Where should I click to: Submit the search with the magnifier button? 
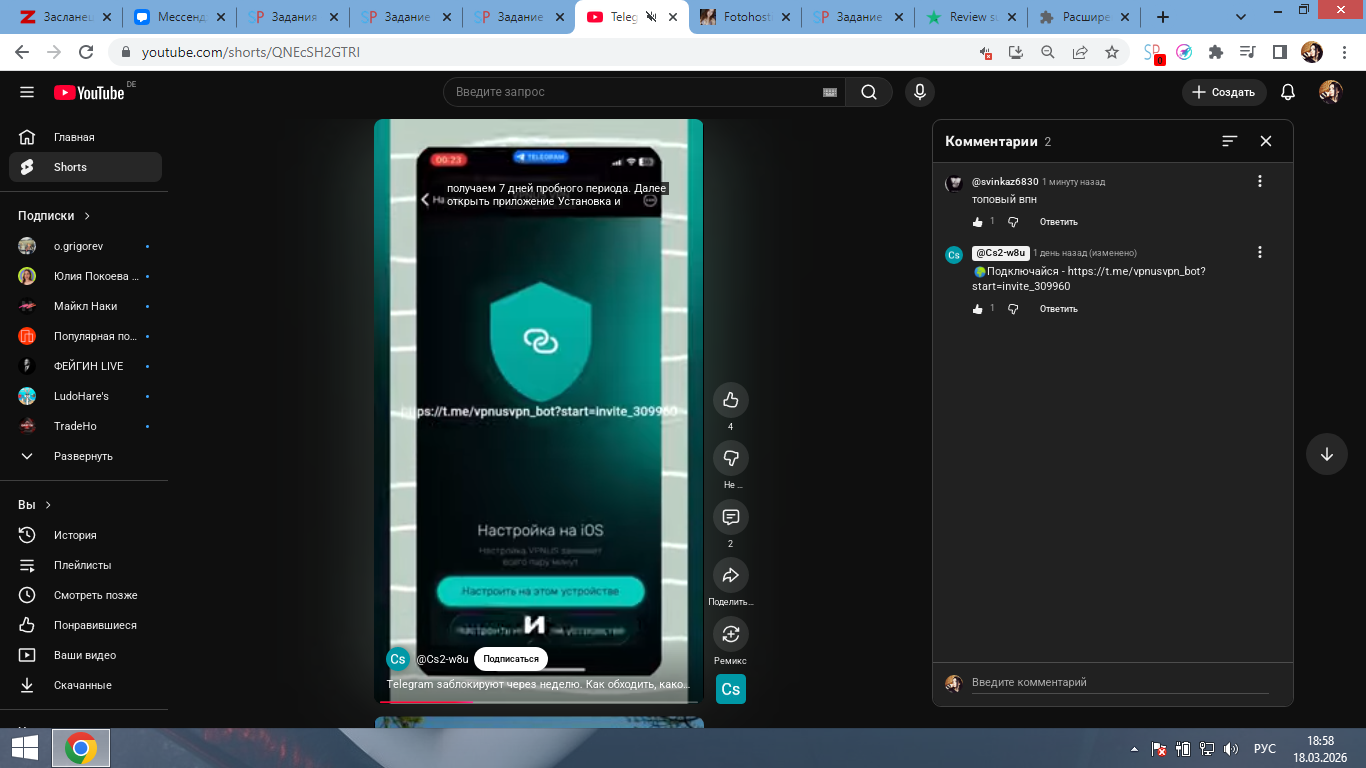869,92
